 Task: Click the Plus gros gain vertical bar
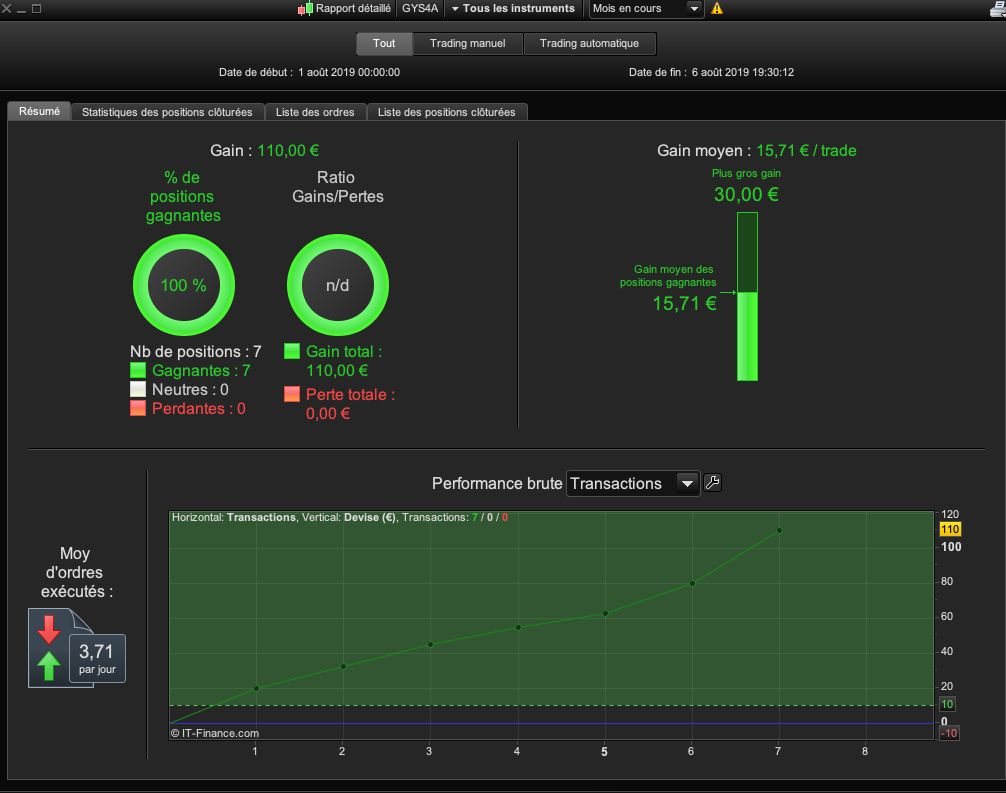[747, 296]
